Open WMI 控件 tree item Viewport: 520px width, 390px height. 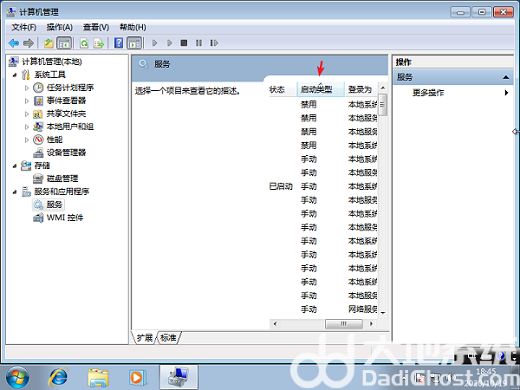[65, 217]
